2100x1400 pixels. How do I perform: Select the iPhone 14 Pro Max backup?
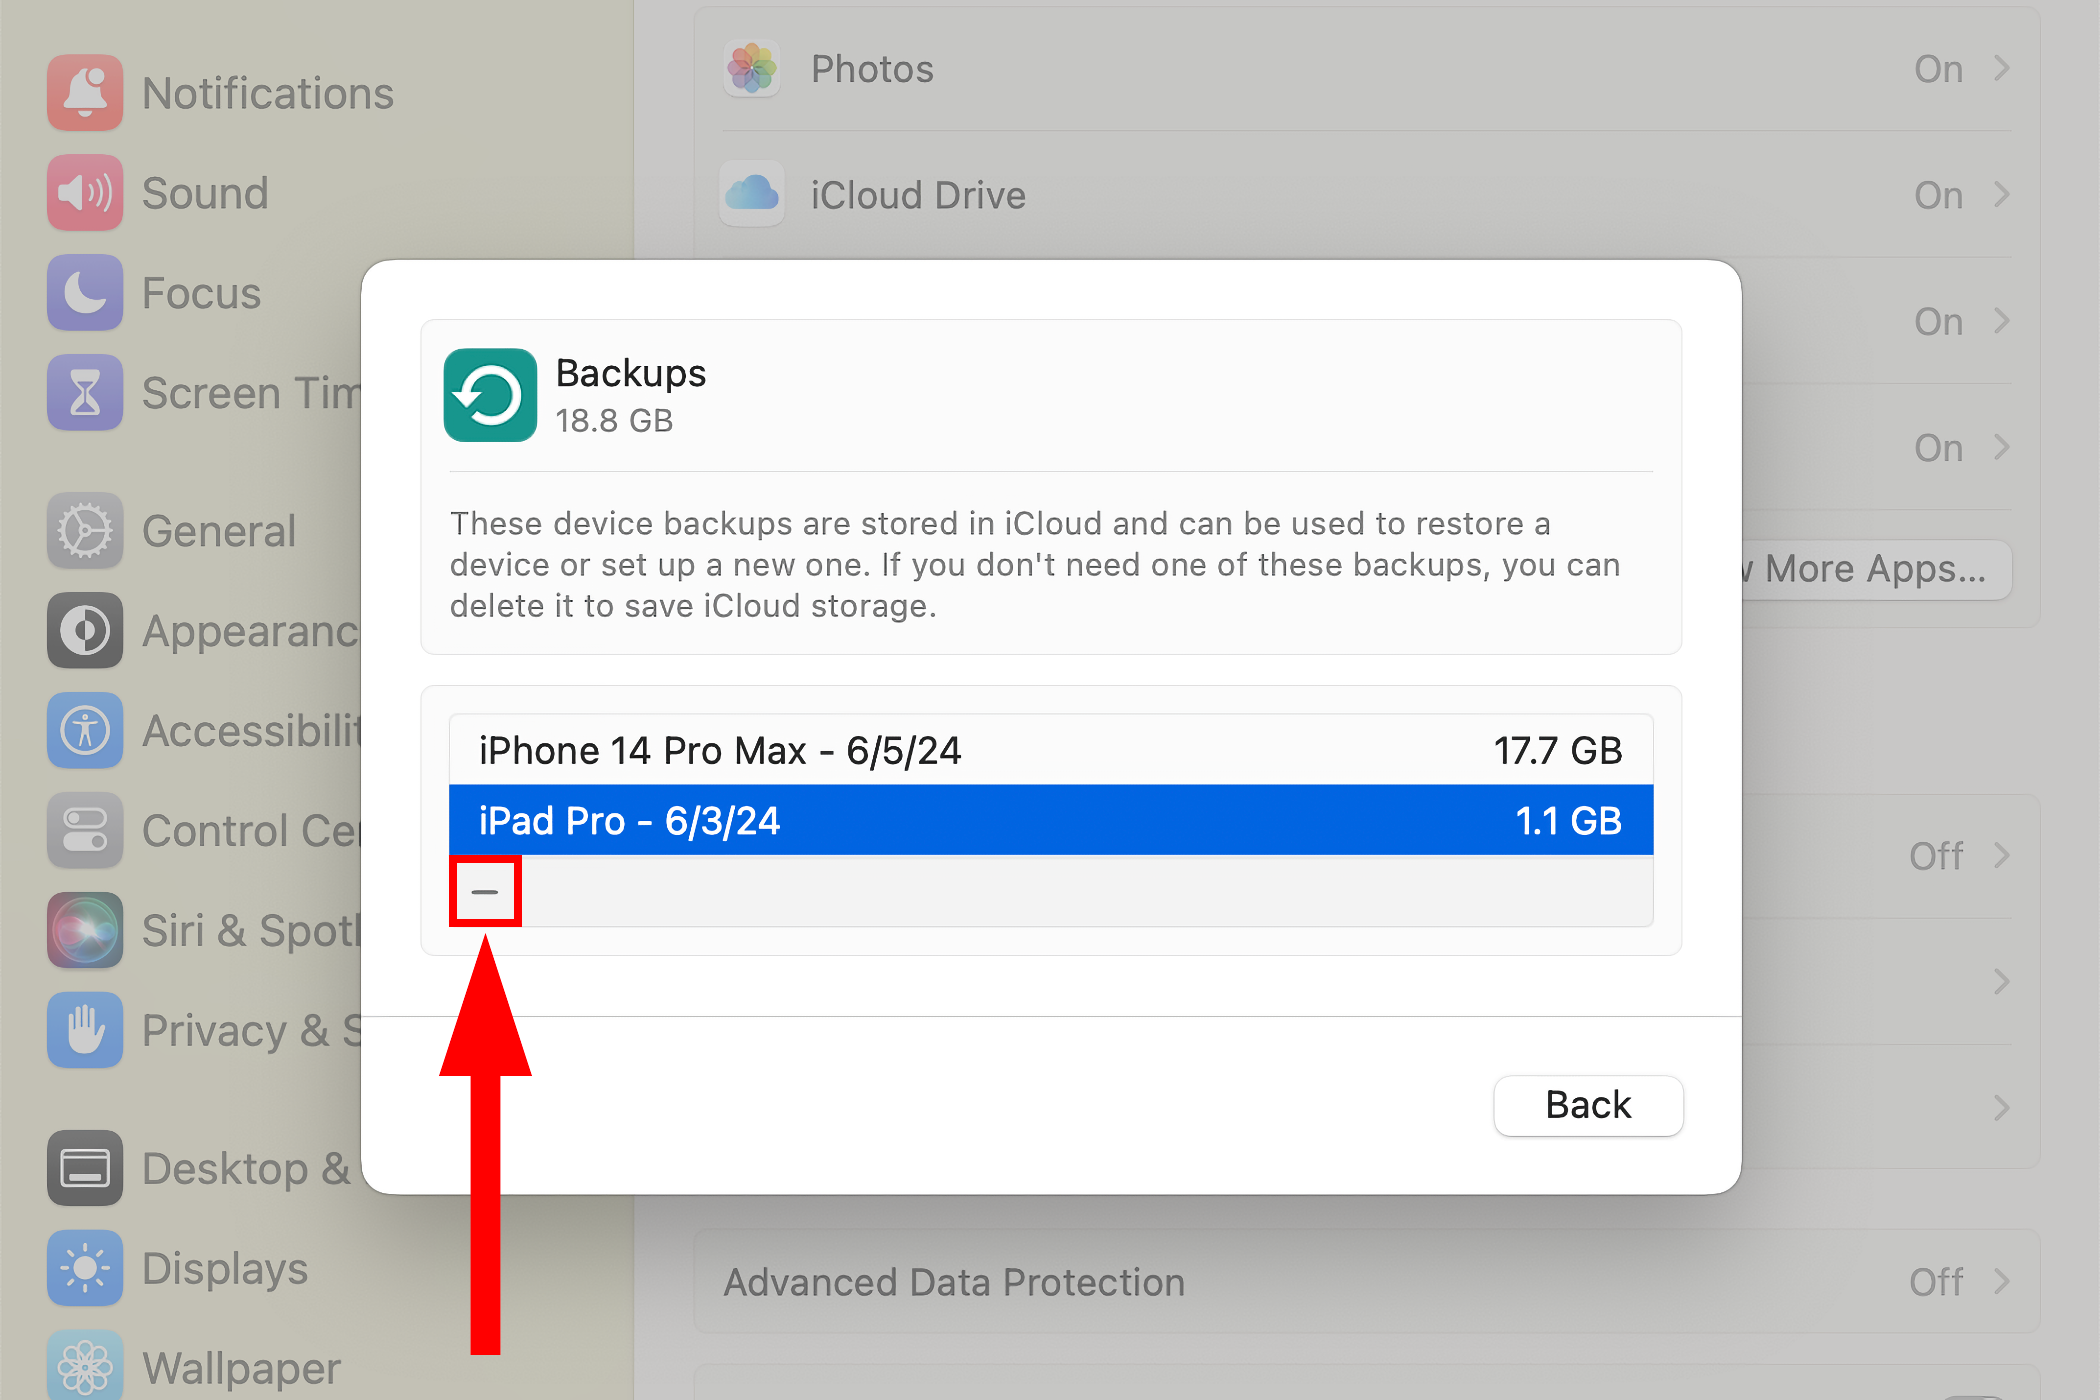pyautogui.click(x=1050, y=750)
